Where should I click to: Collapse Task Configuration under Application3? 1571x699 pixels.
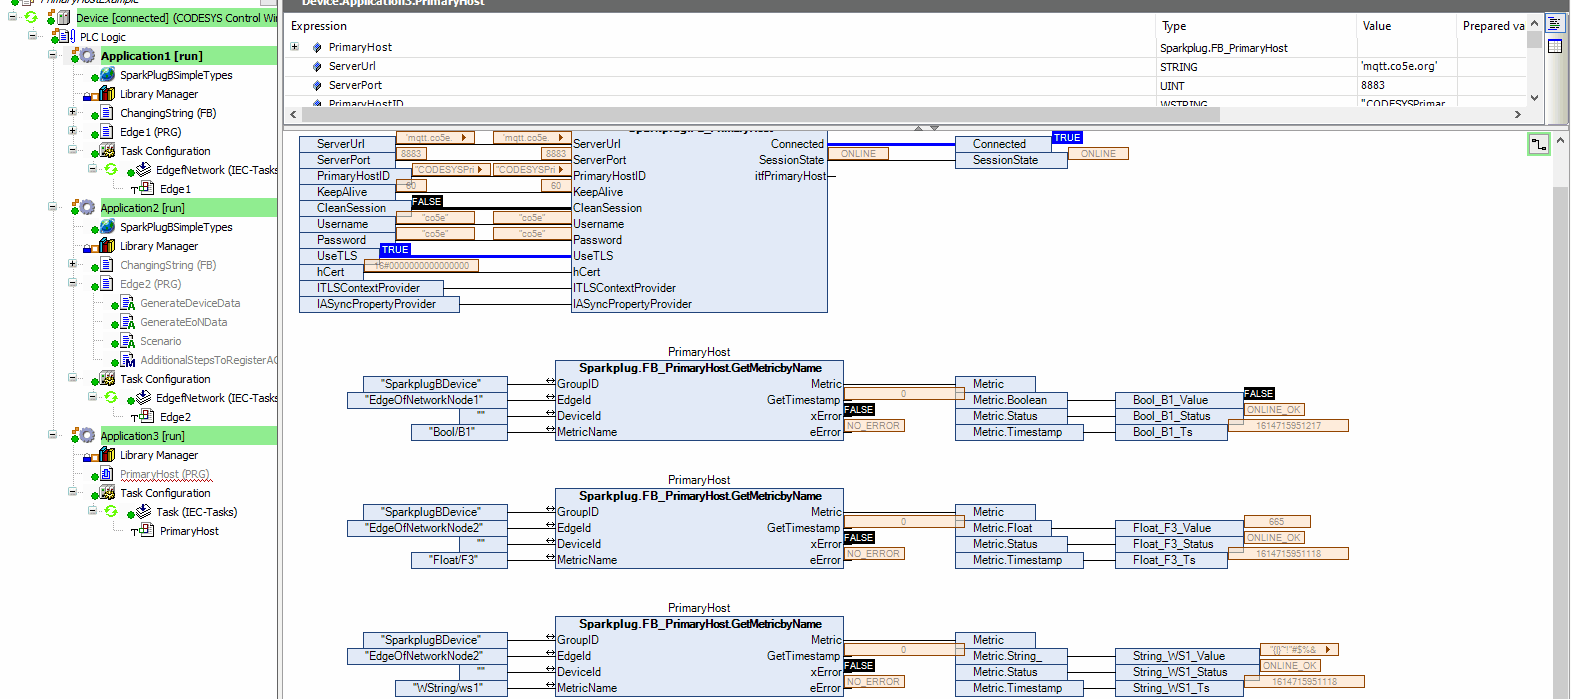(72, 492)
